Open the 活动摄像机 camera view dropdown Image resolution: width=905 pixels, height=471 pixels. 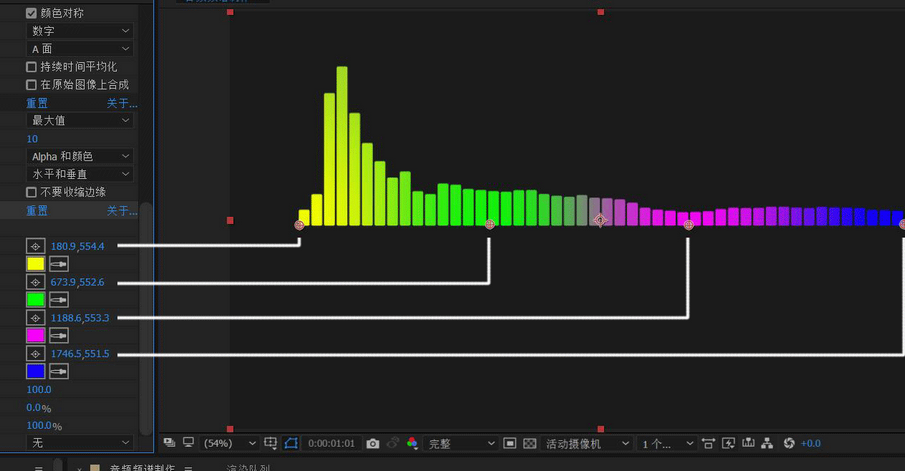587,443
